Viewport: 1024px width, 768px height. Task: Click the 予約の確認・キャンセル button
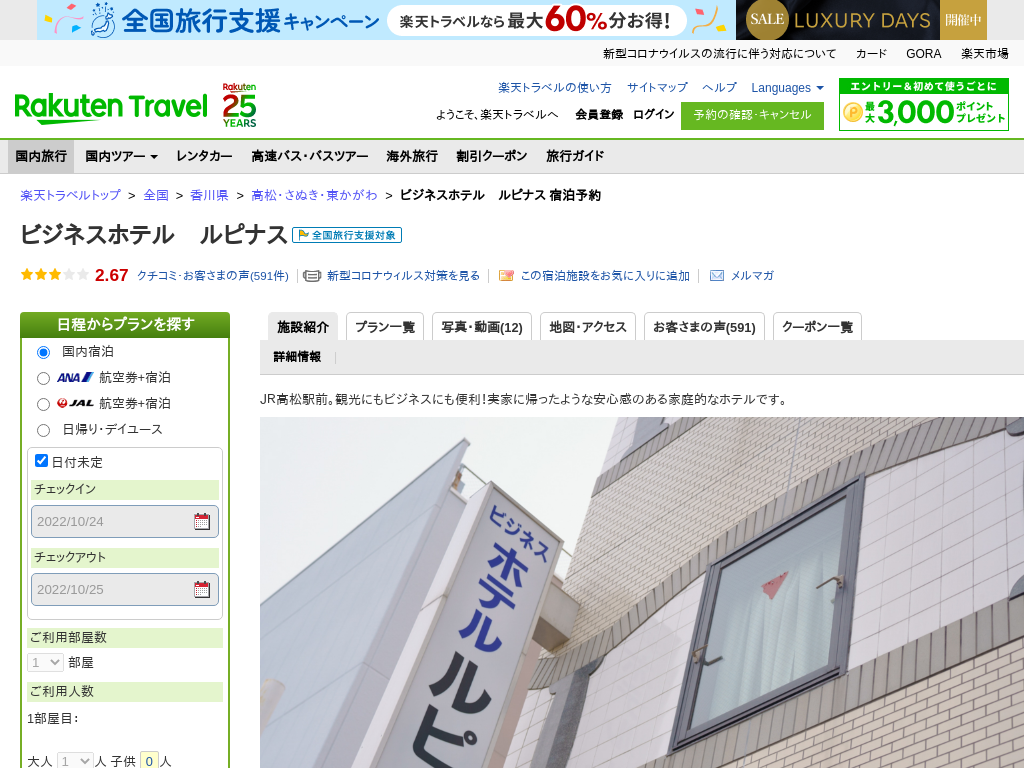pos(752,116)
